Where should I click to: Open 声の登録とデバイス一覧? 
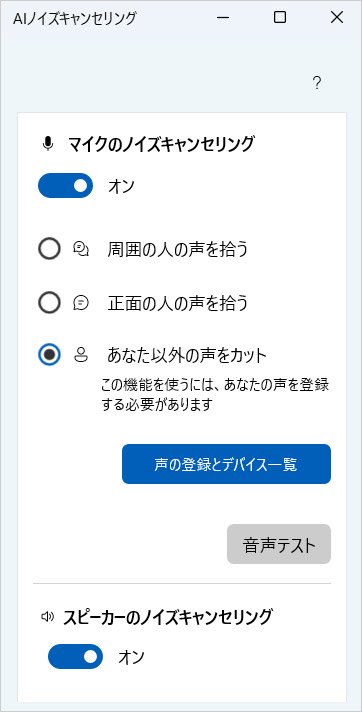click(x=226, y=464)
